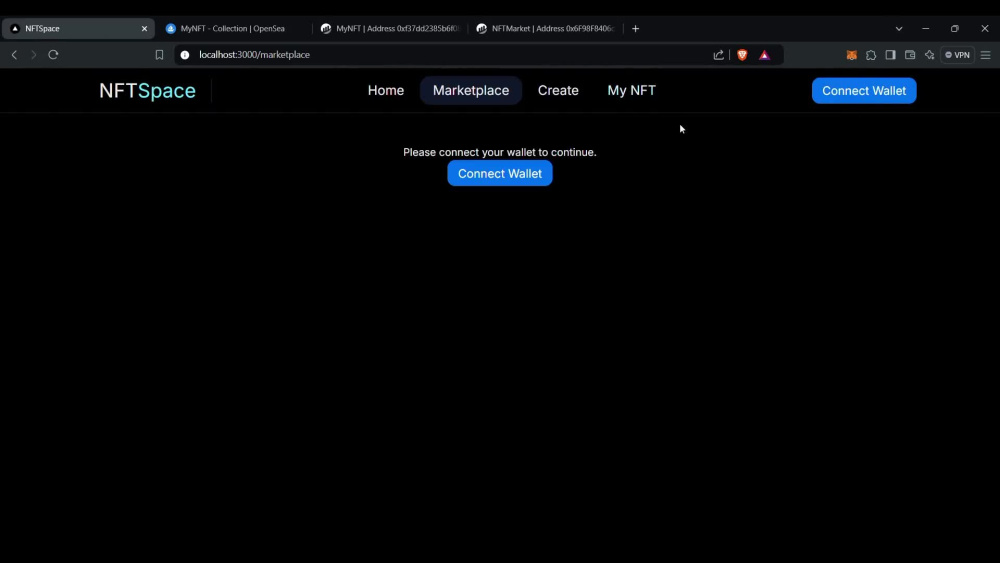
Task: Restore down the browser window
Action: tap(955, 28)
